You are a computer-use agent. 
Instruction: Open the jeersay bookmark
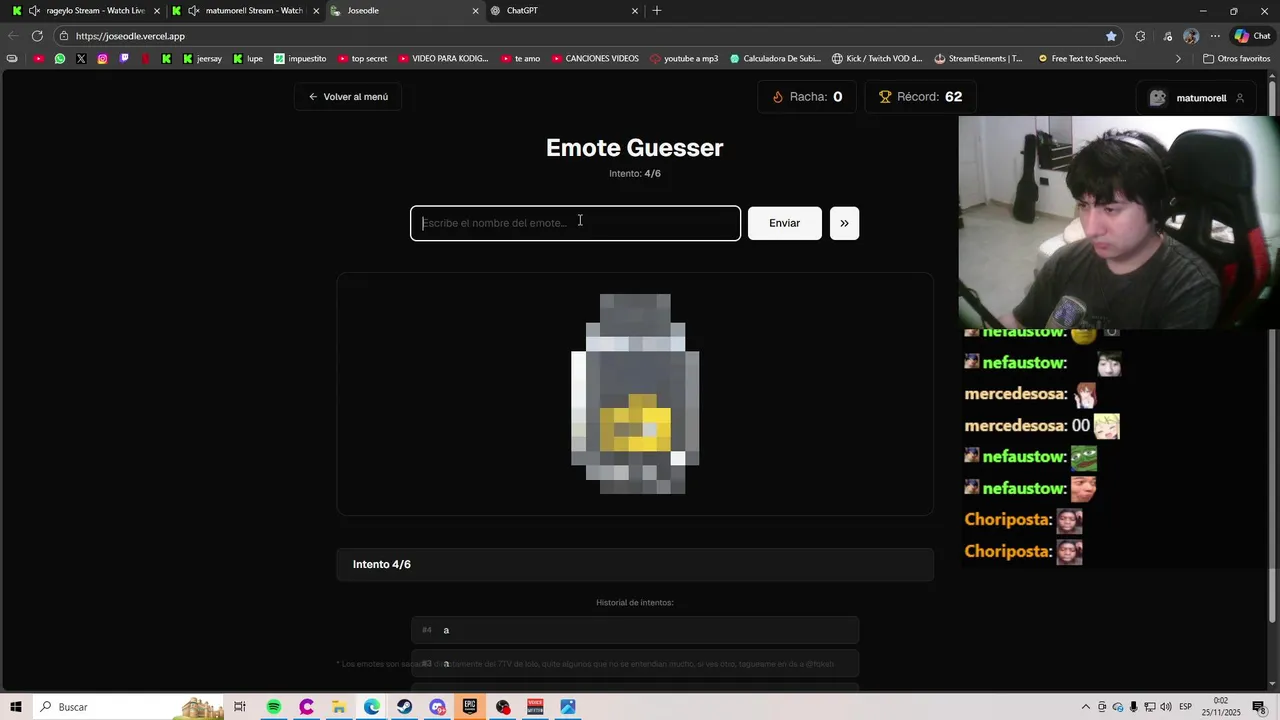(x=202, y=58)
